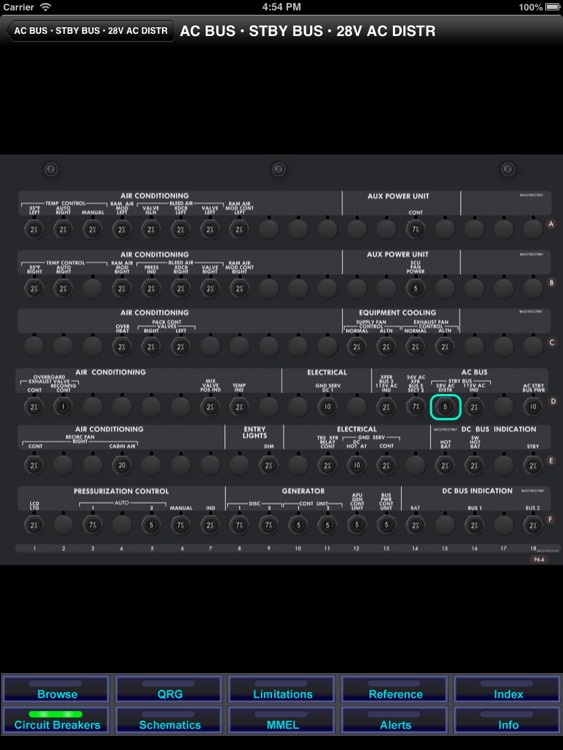This screenshot has width=563, height=750.
Task: Select the pressurization MANUAL breaker
Action: click(181, 525)
